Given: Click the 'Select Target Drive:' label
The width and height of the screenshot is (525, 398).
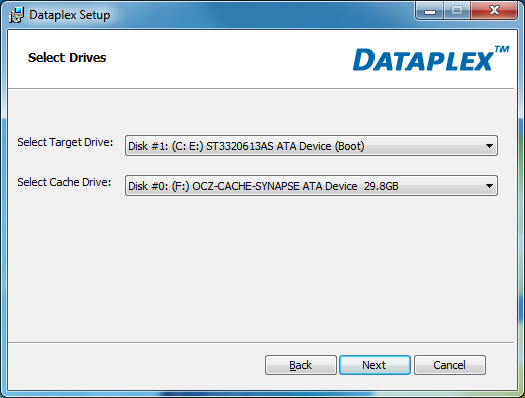Looking at the screenshot, I should pos(65,142).
